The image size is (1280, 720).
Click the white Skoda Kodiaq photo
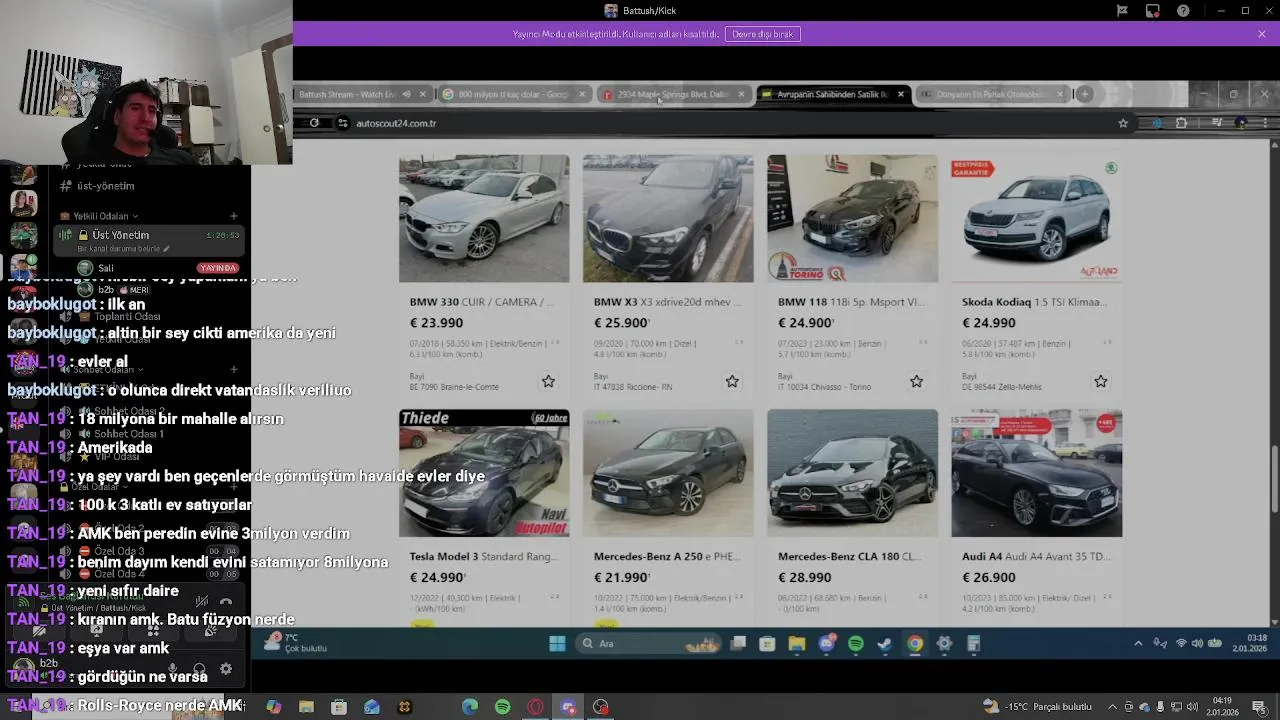coord(1036,218)
